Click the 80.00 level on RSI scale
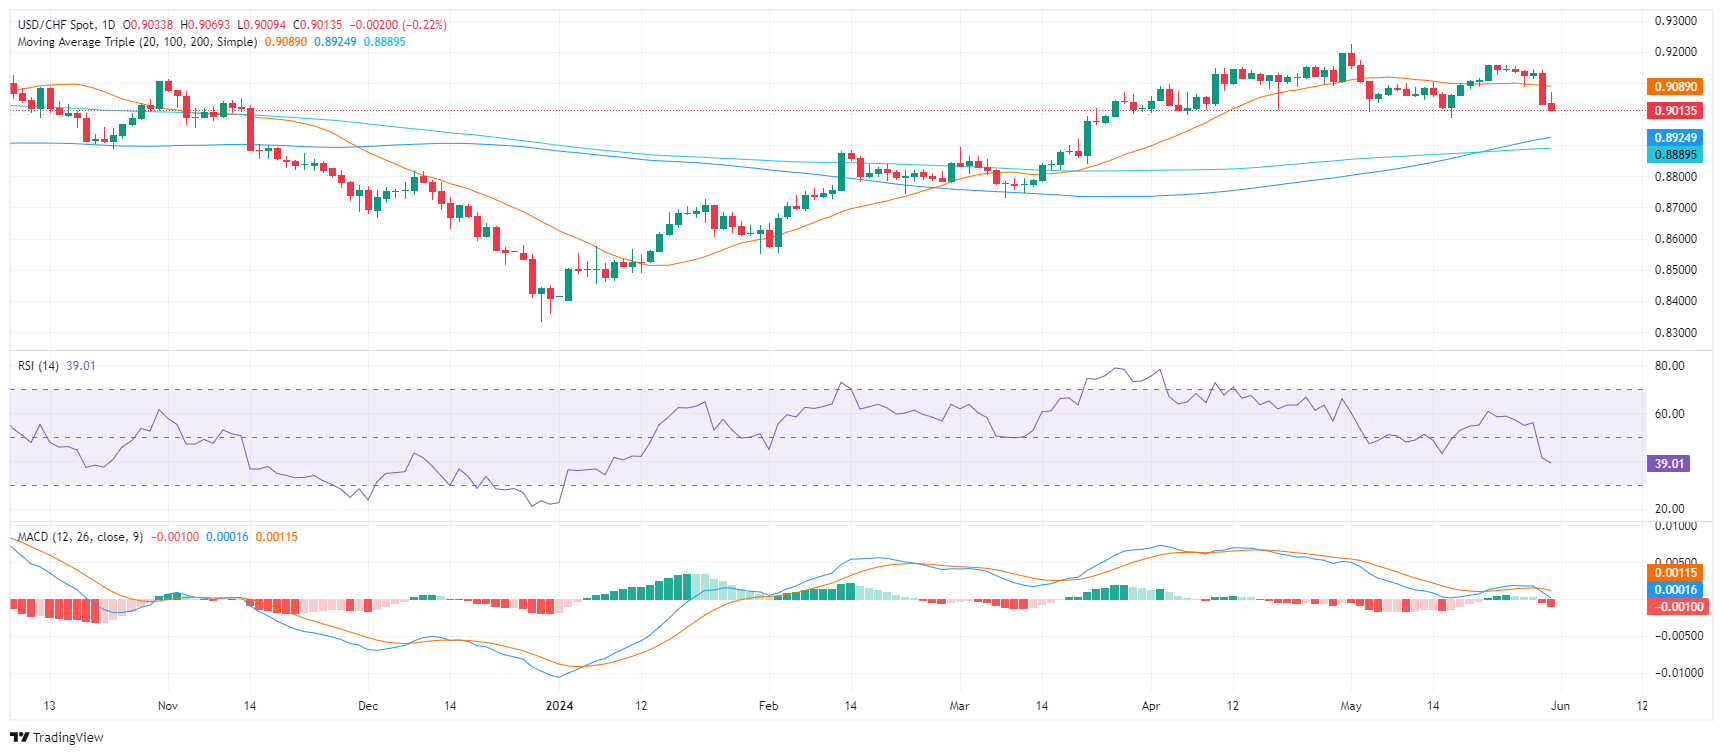 click(x=1670, y=366)
